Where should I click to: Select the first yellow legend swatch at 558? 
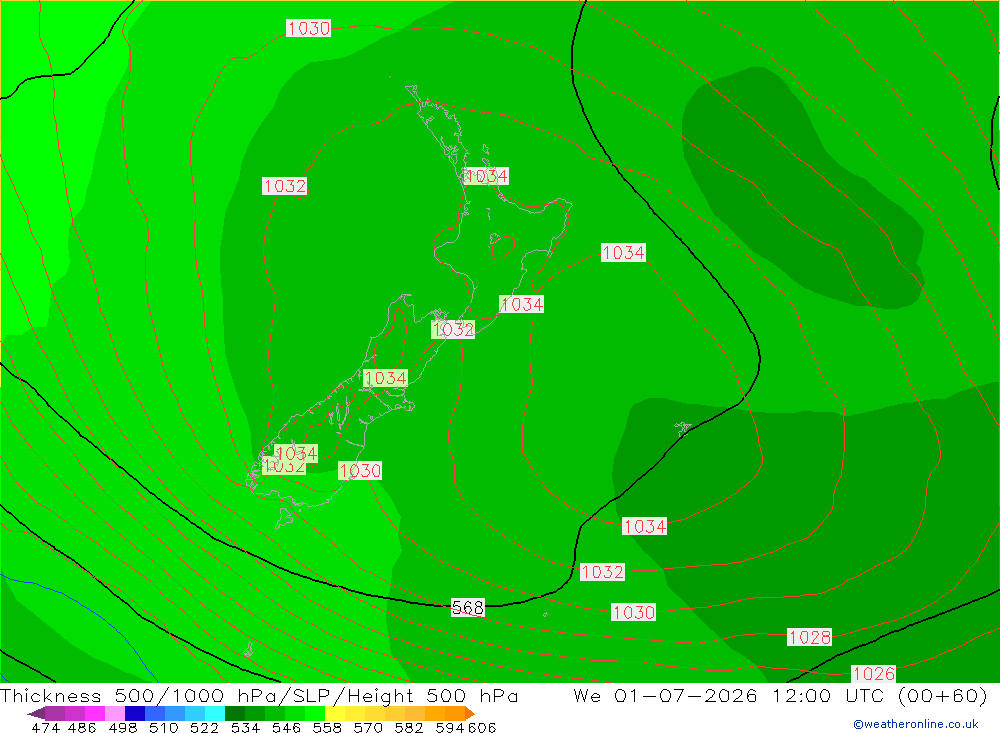pos(335,713)
